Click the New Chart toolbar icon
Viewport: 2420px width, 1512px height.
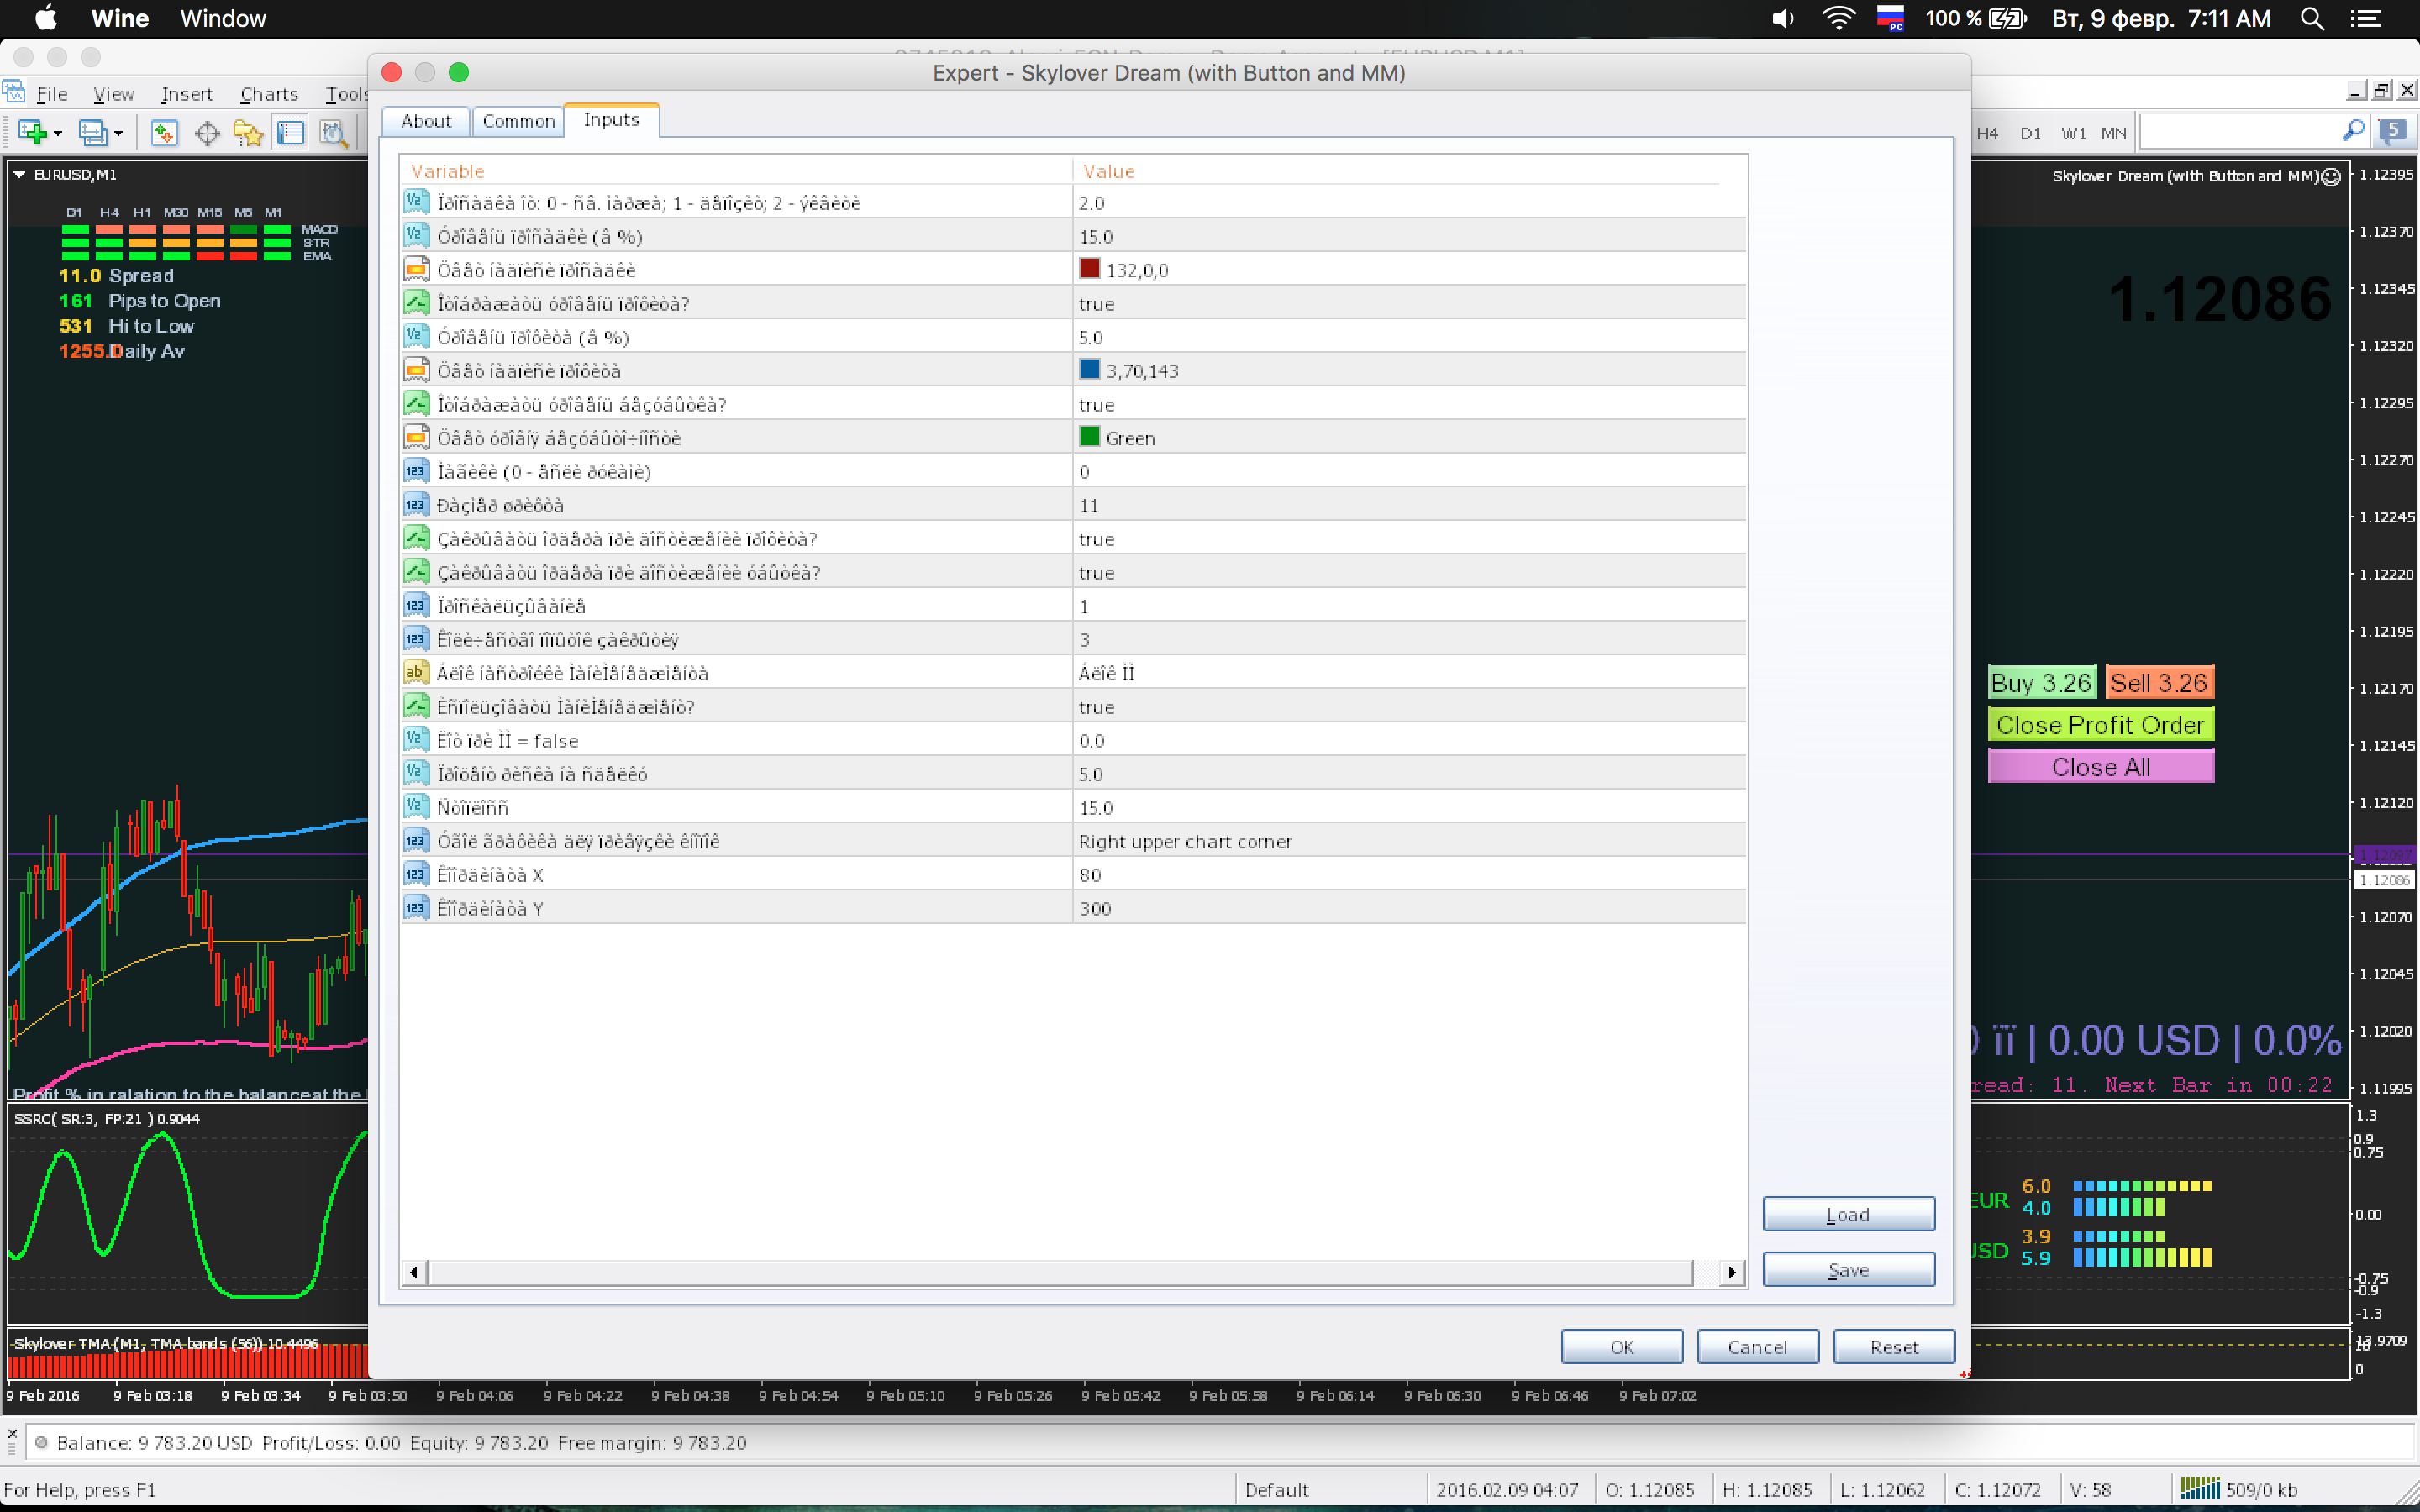(33, 133)
